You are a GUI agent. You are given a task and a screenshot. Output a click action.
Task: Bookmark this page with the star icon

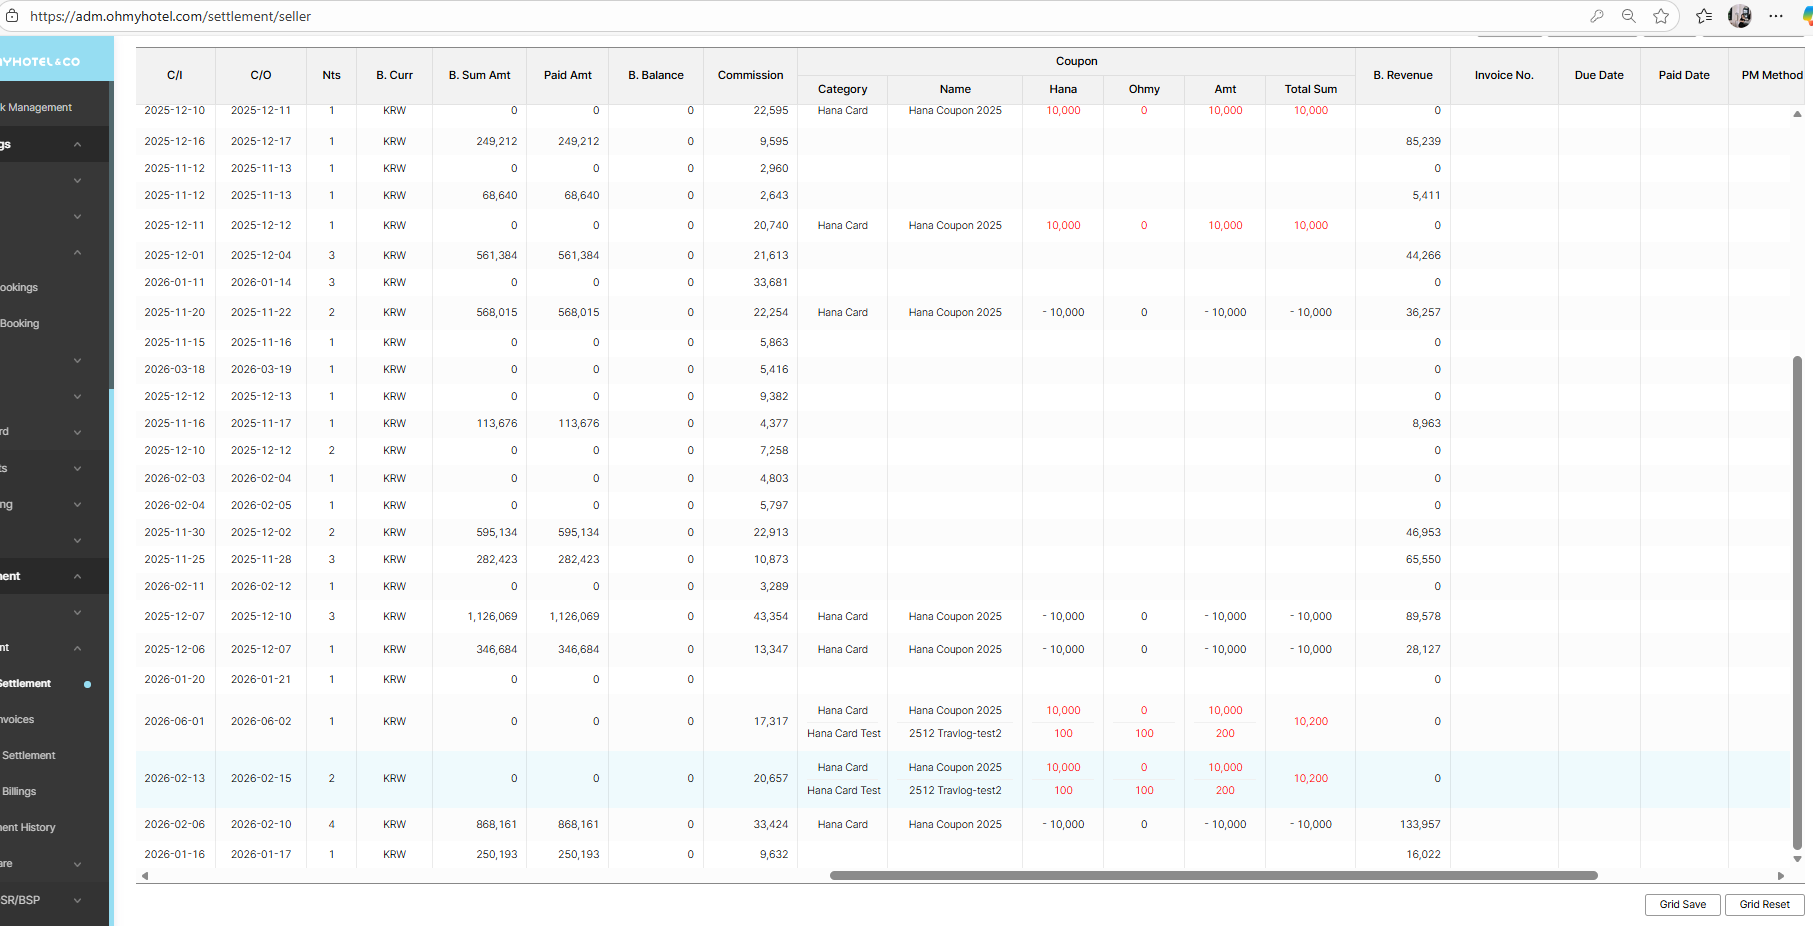[x=1661, y=16]
